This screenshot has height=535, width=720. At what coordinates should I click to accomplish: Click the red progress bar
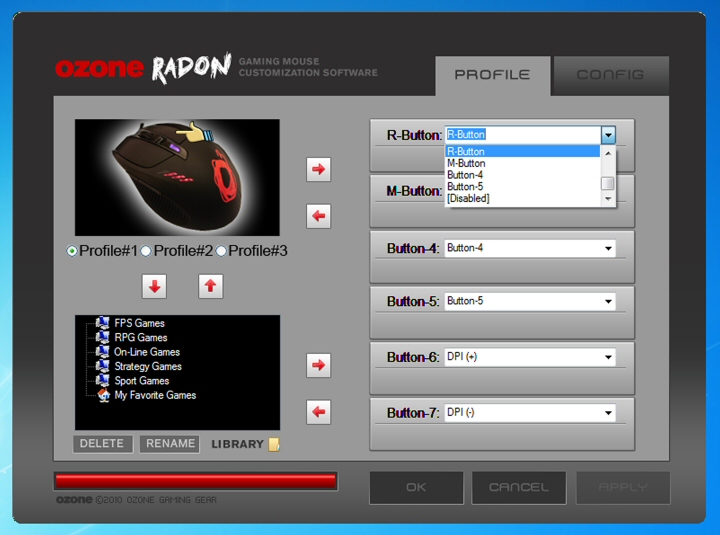(x=196, y=481)
